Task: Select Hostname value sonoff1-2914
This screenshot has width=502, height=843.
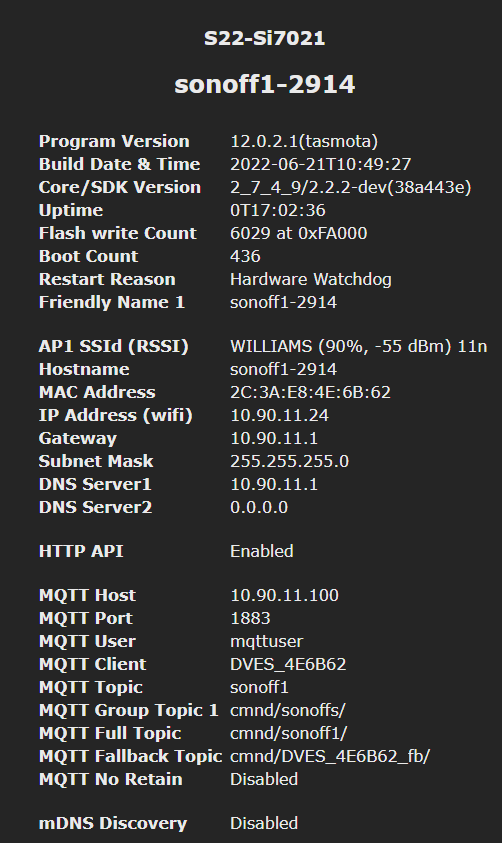Action: pos(284,369)
